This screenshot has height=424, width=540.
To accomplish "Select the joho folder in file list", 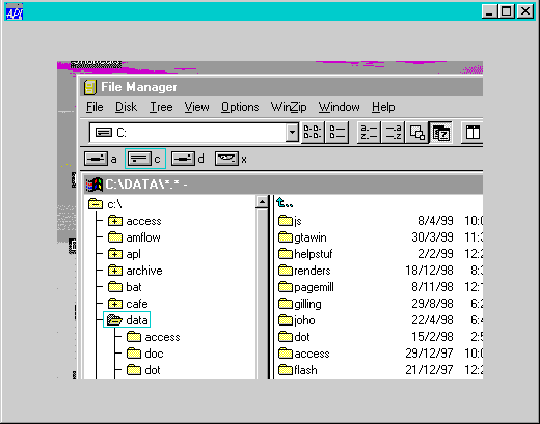I will [x=297, y=320].
